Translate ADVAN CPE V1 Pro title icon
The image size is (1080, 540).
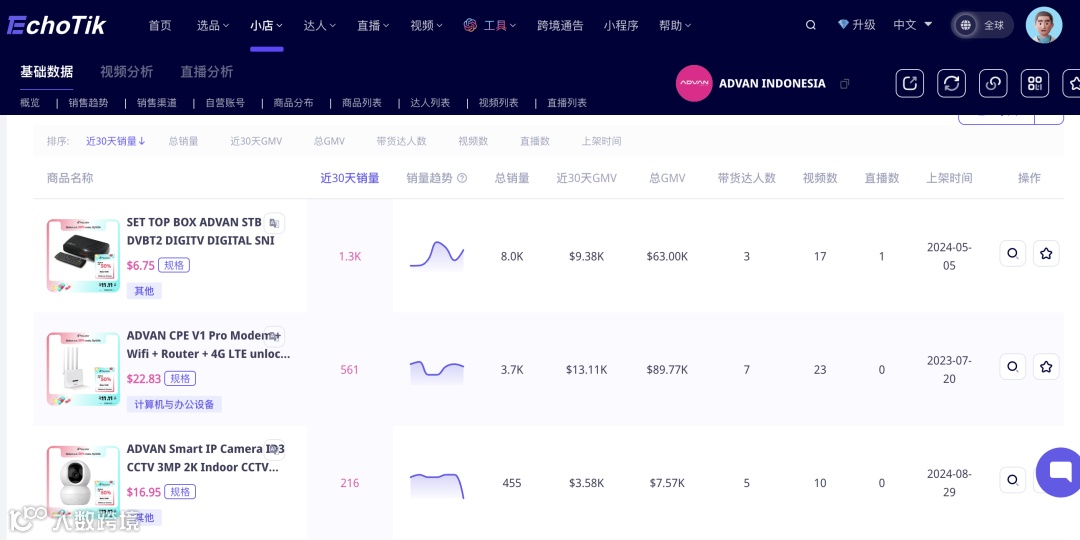coord(274,336)
